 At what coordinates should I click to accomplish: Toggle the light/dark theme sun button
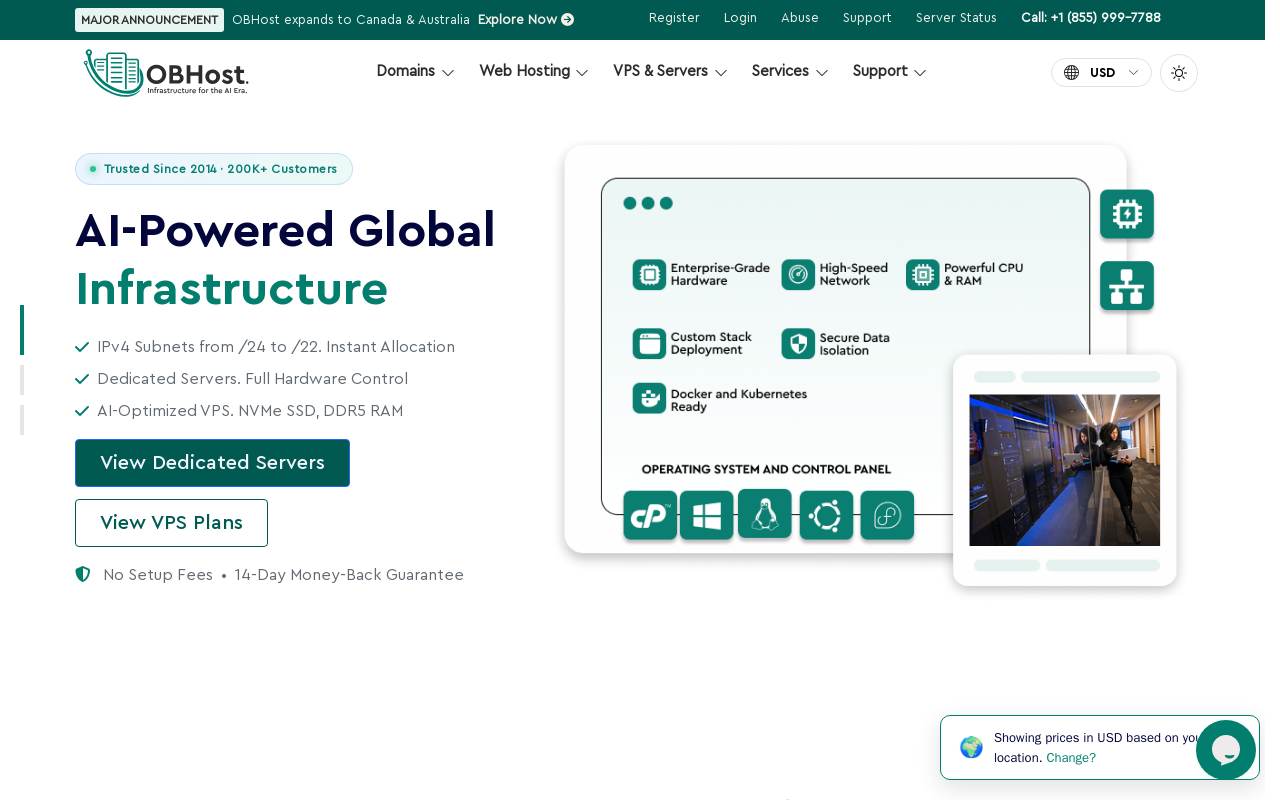tap(1179, 73)
